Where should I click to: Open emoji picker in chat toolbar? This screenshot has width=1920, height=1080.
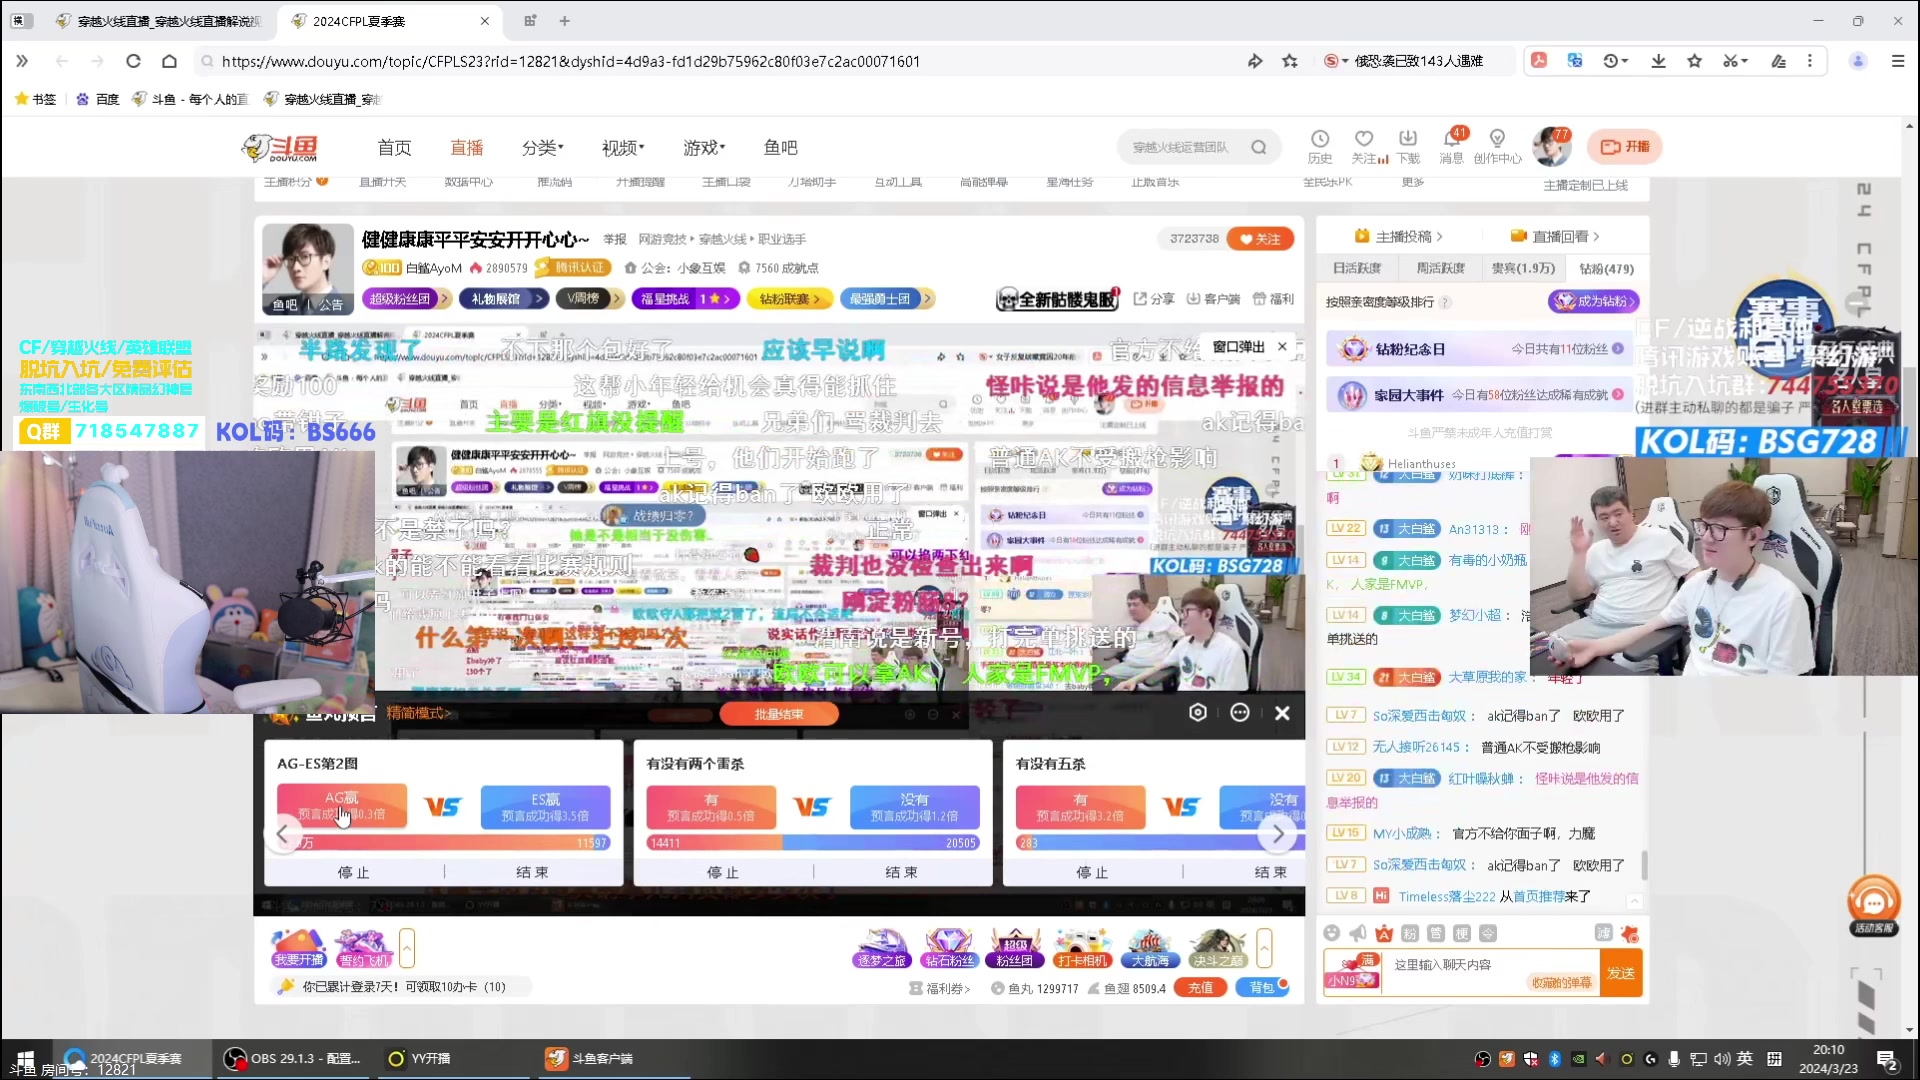click(1331, 933)
